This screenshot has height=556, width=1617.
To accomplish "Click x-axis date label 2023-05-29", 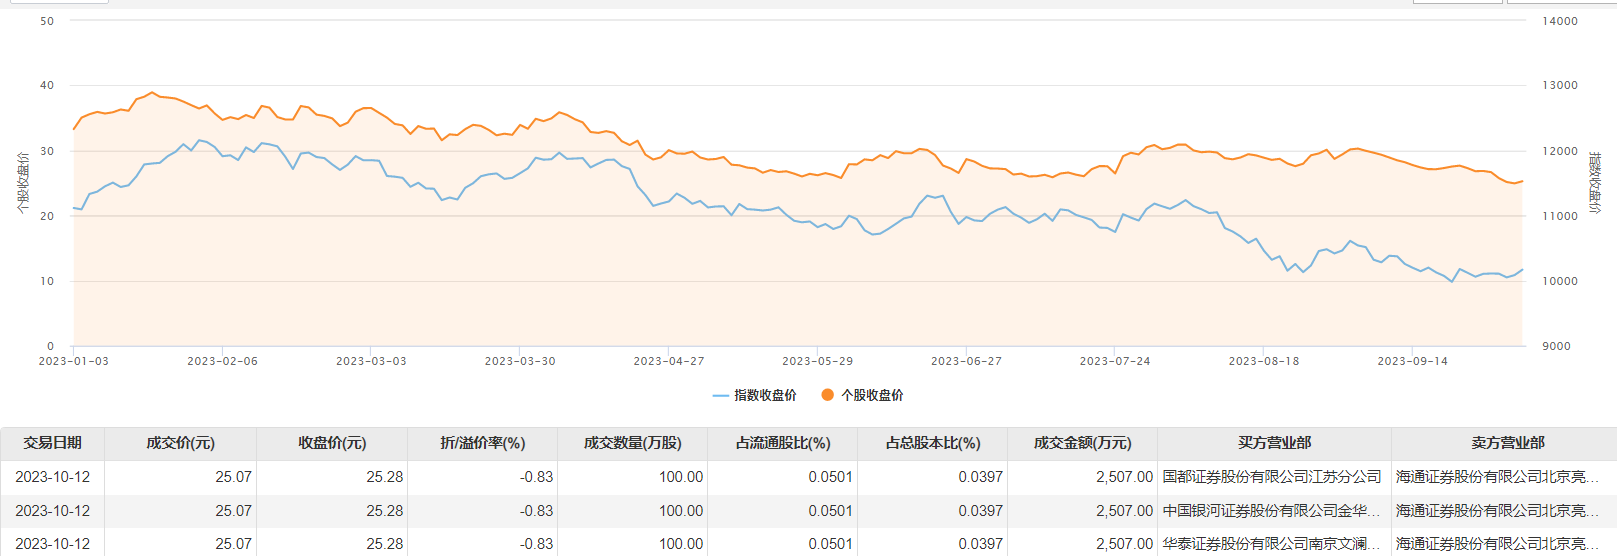I will click(818, 361).
